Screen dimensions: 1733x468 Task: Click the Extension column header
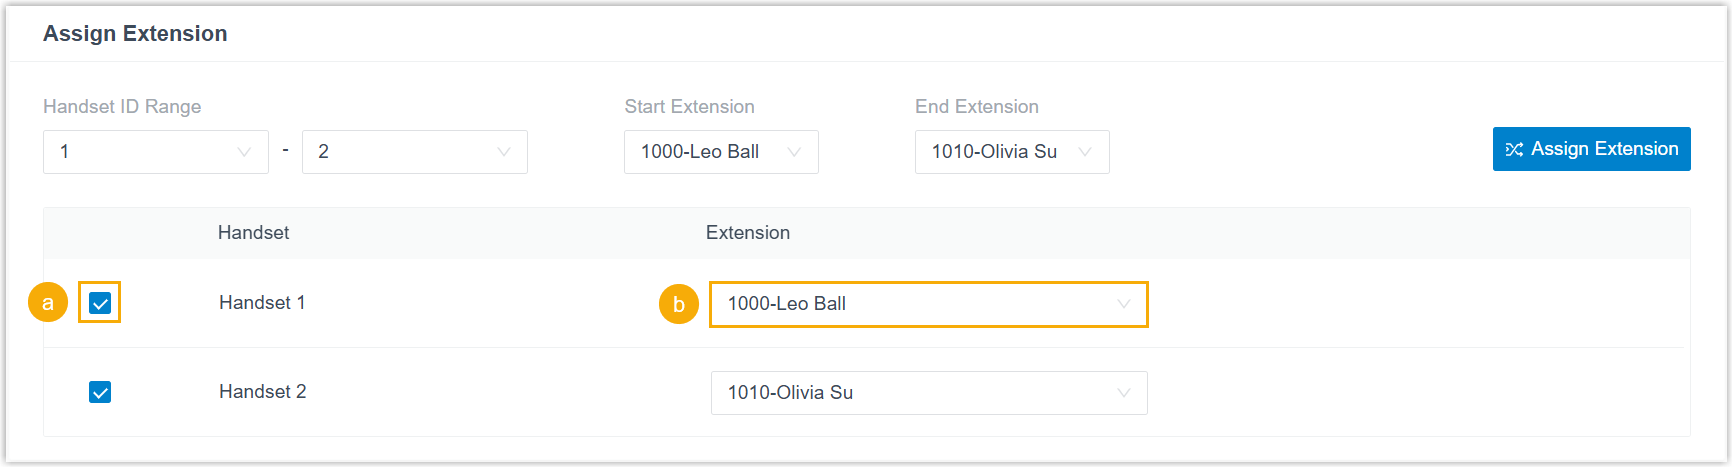click(748, 233)
